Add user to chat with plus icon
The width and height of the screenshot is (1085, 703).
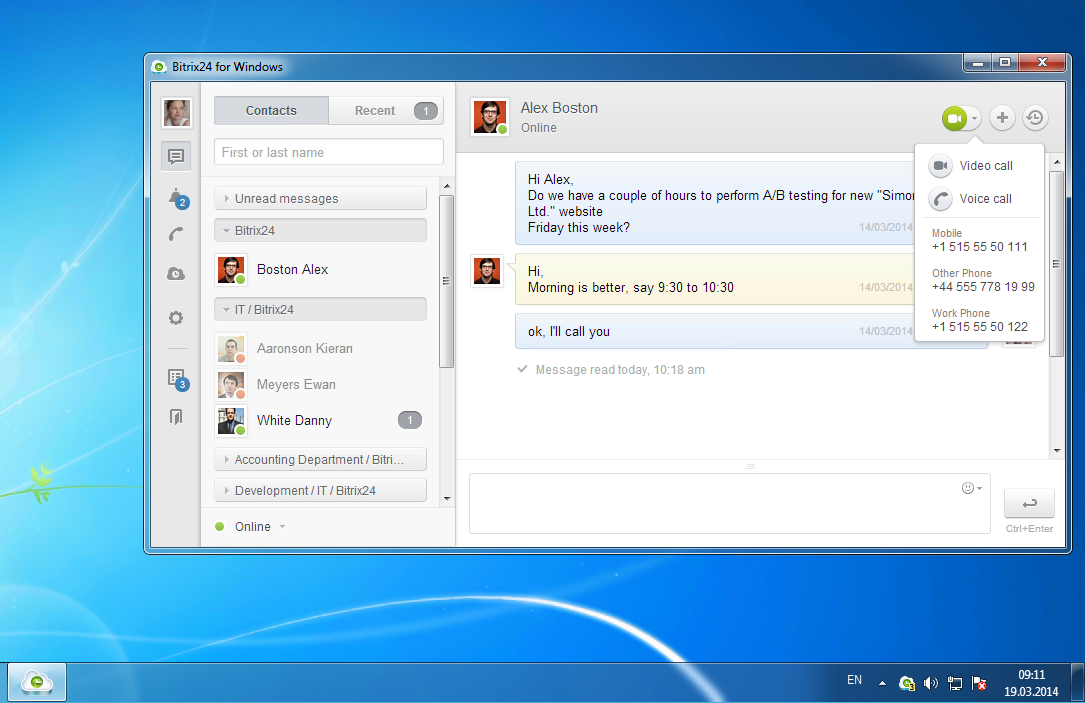(x=1002, y=118)
